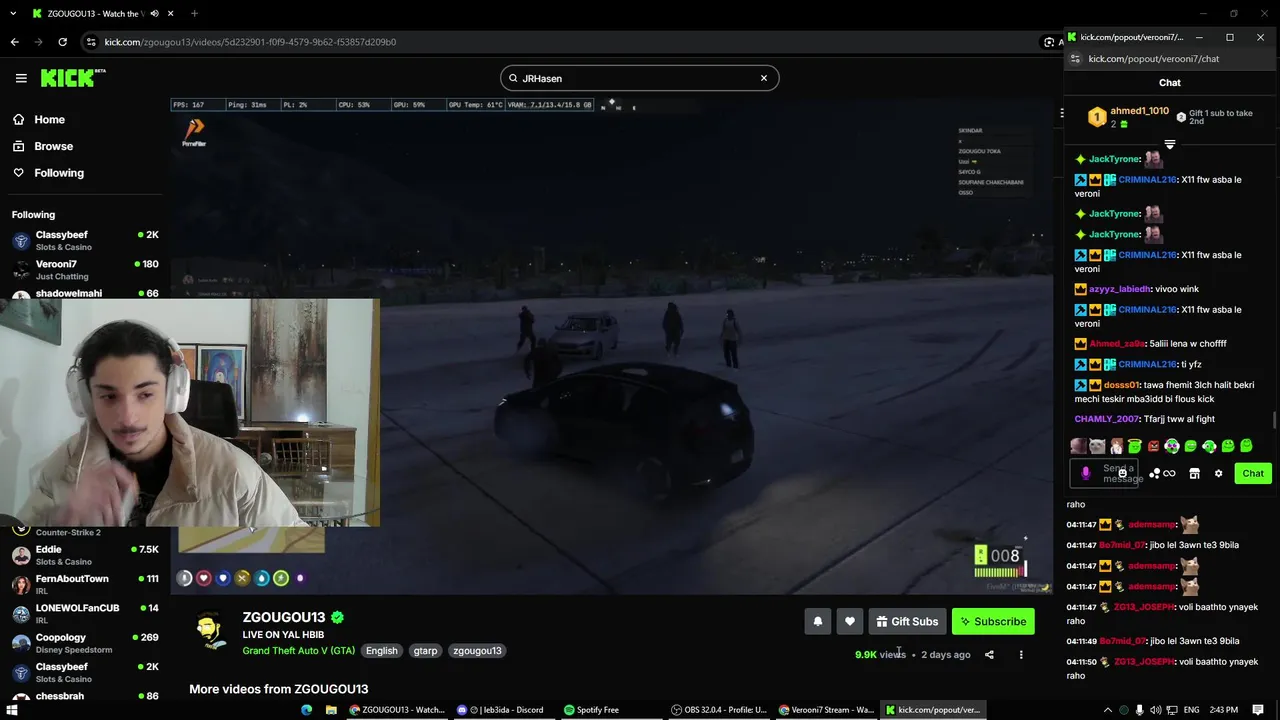Viewport: 1280px width, 720px height.
Task: Pick the red angry face emote
Action: 1153,446
